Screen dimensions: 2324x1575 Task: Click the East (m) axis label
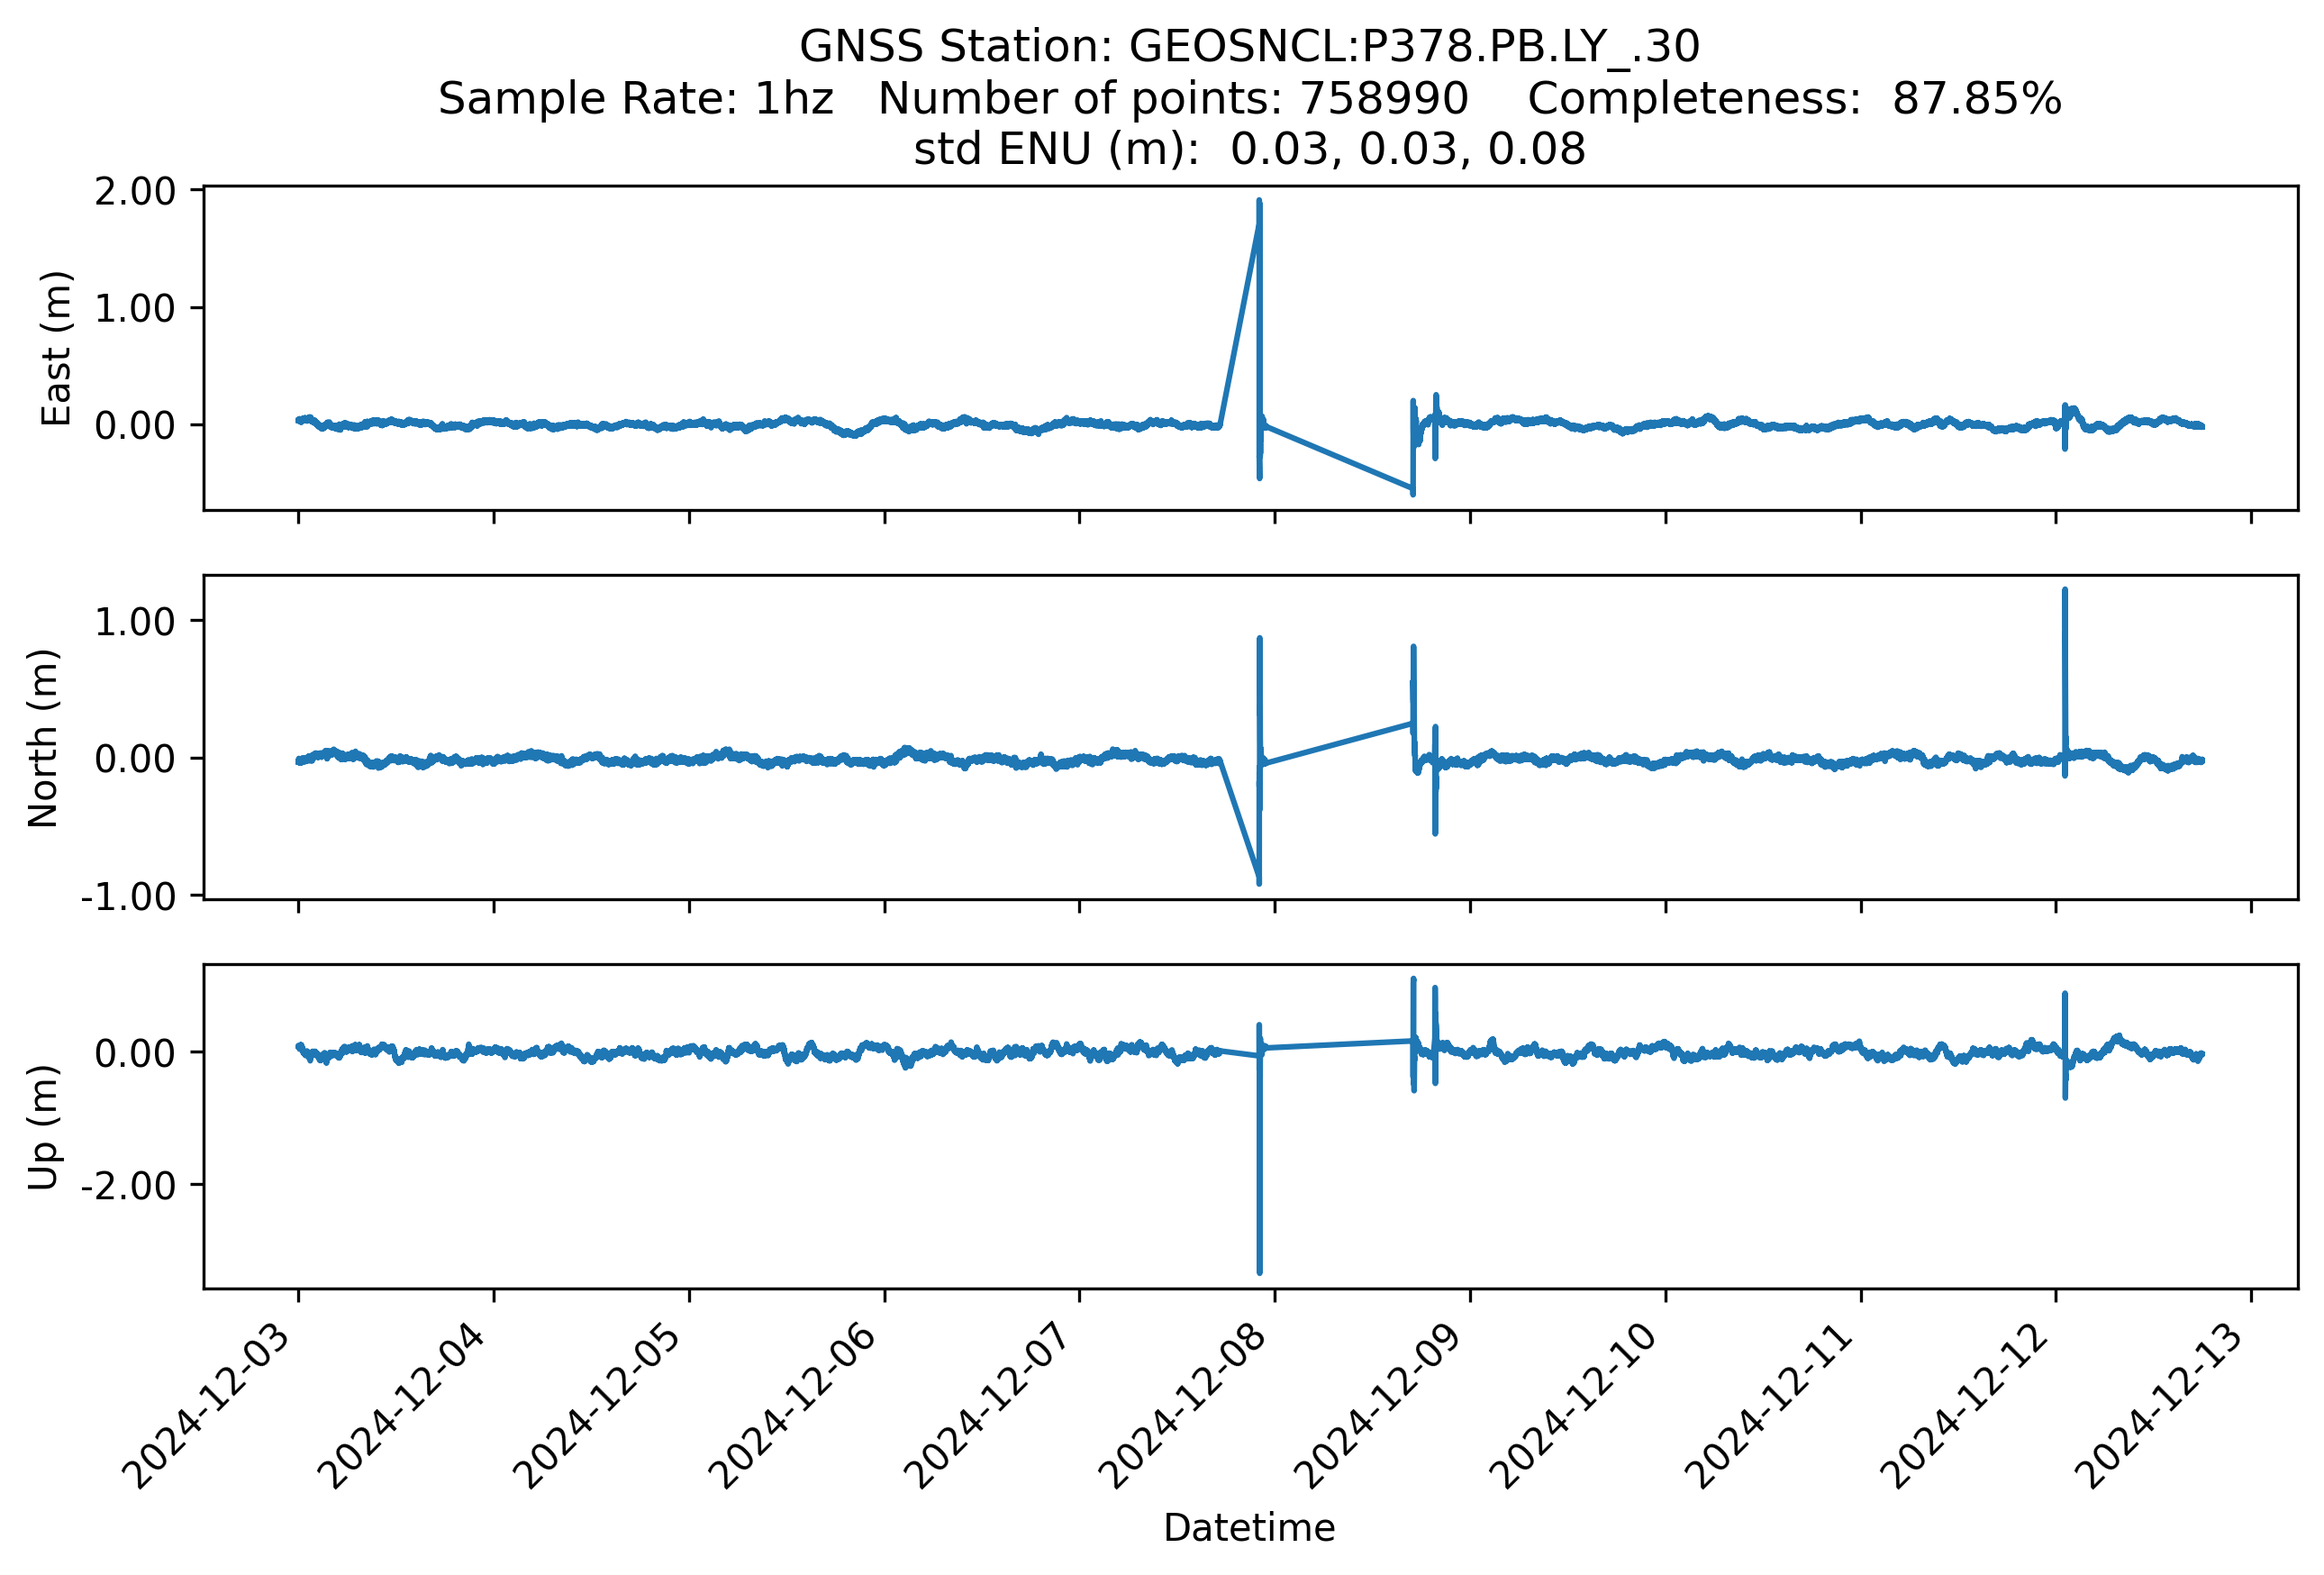56,348
